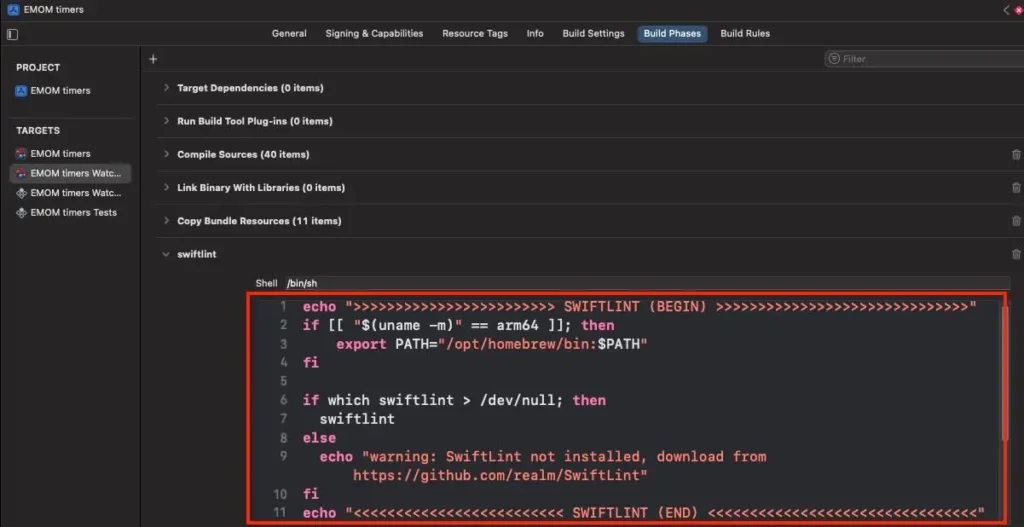Open the Build Rules tab
1024x527 pixels.
[745, 33]
